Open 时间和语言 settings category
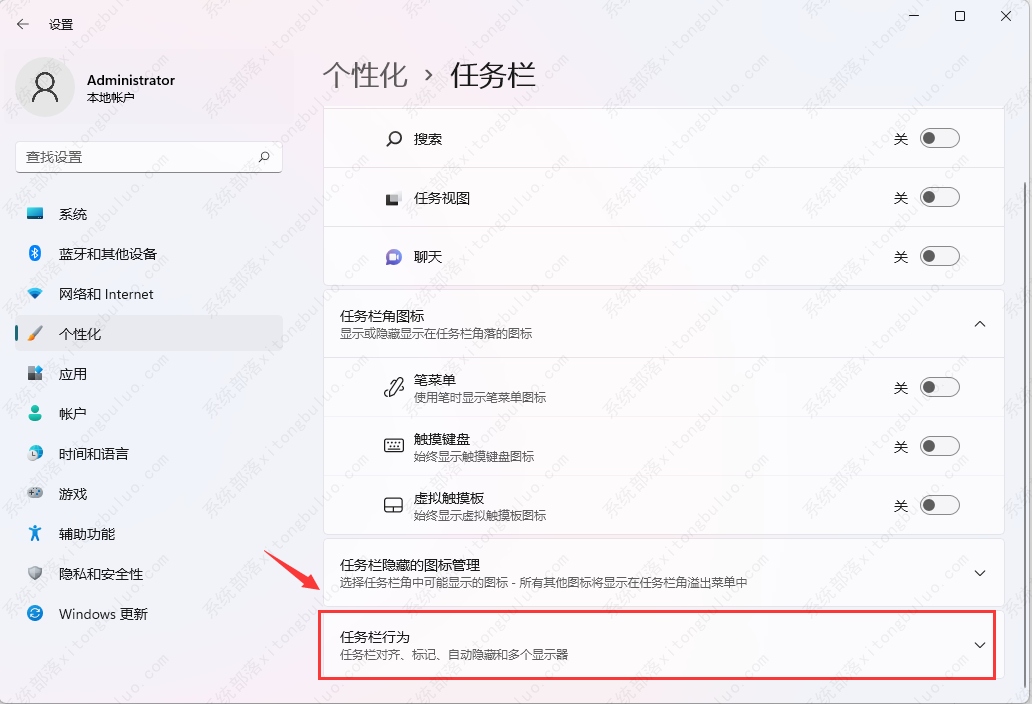Viewport: 1032px width, 704px height. click(x=93, y=454)
